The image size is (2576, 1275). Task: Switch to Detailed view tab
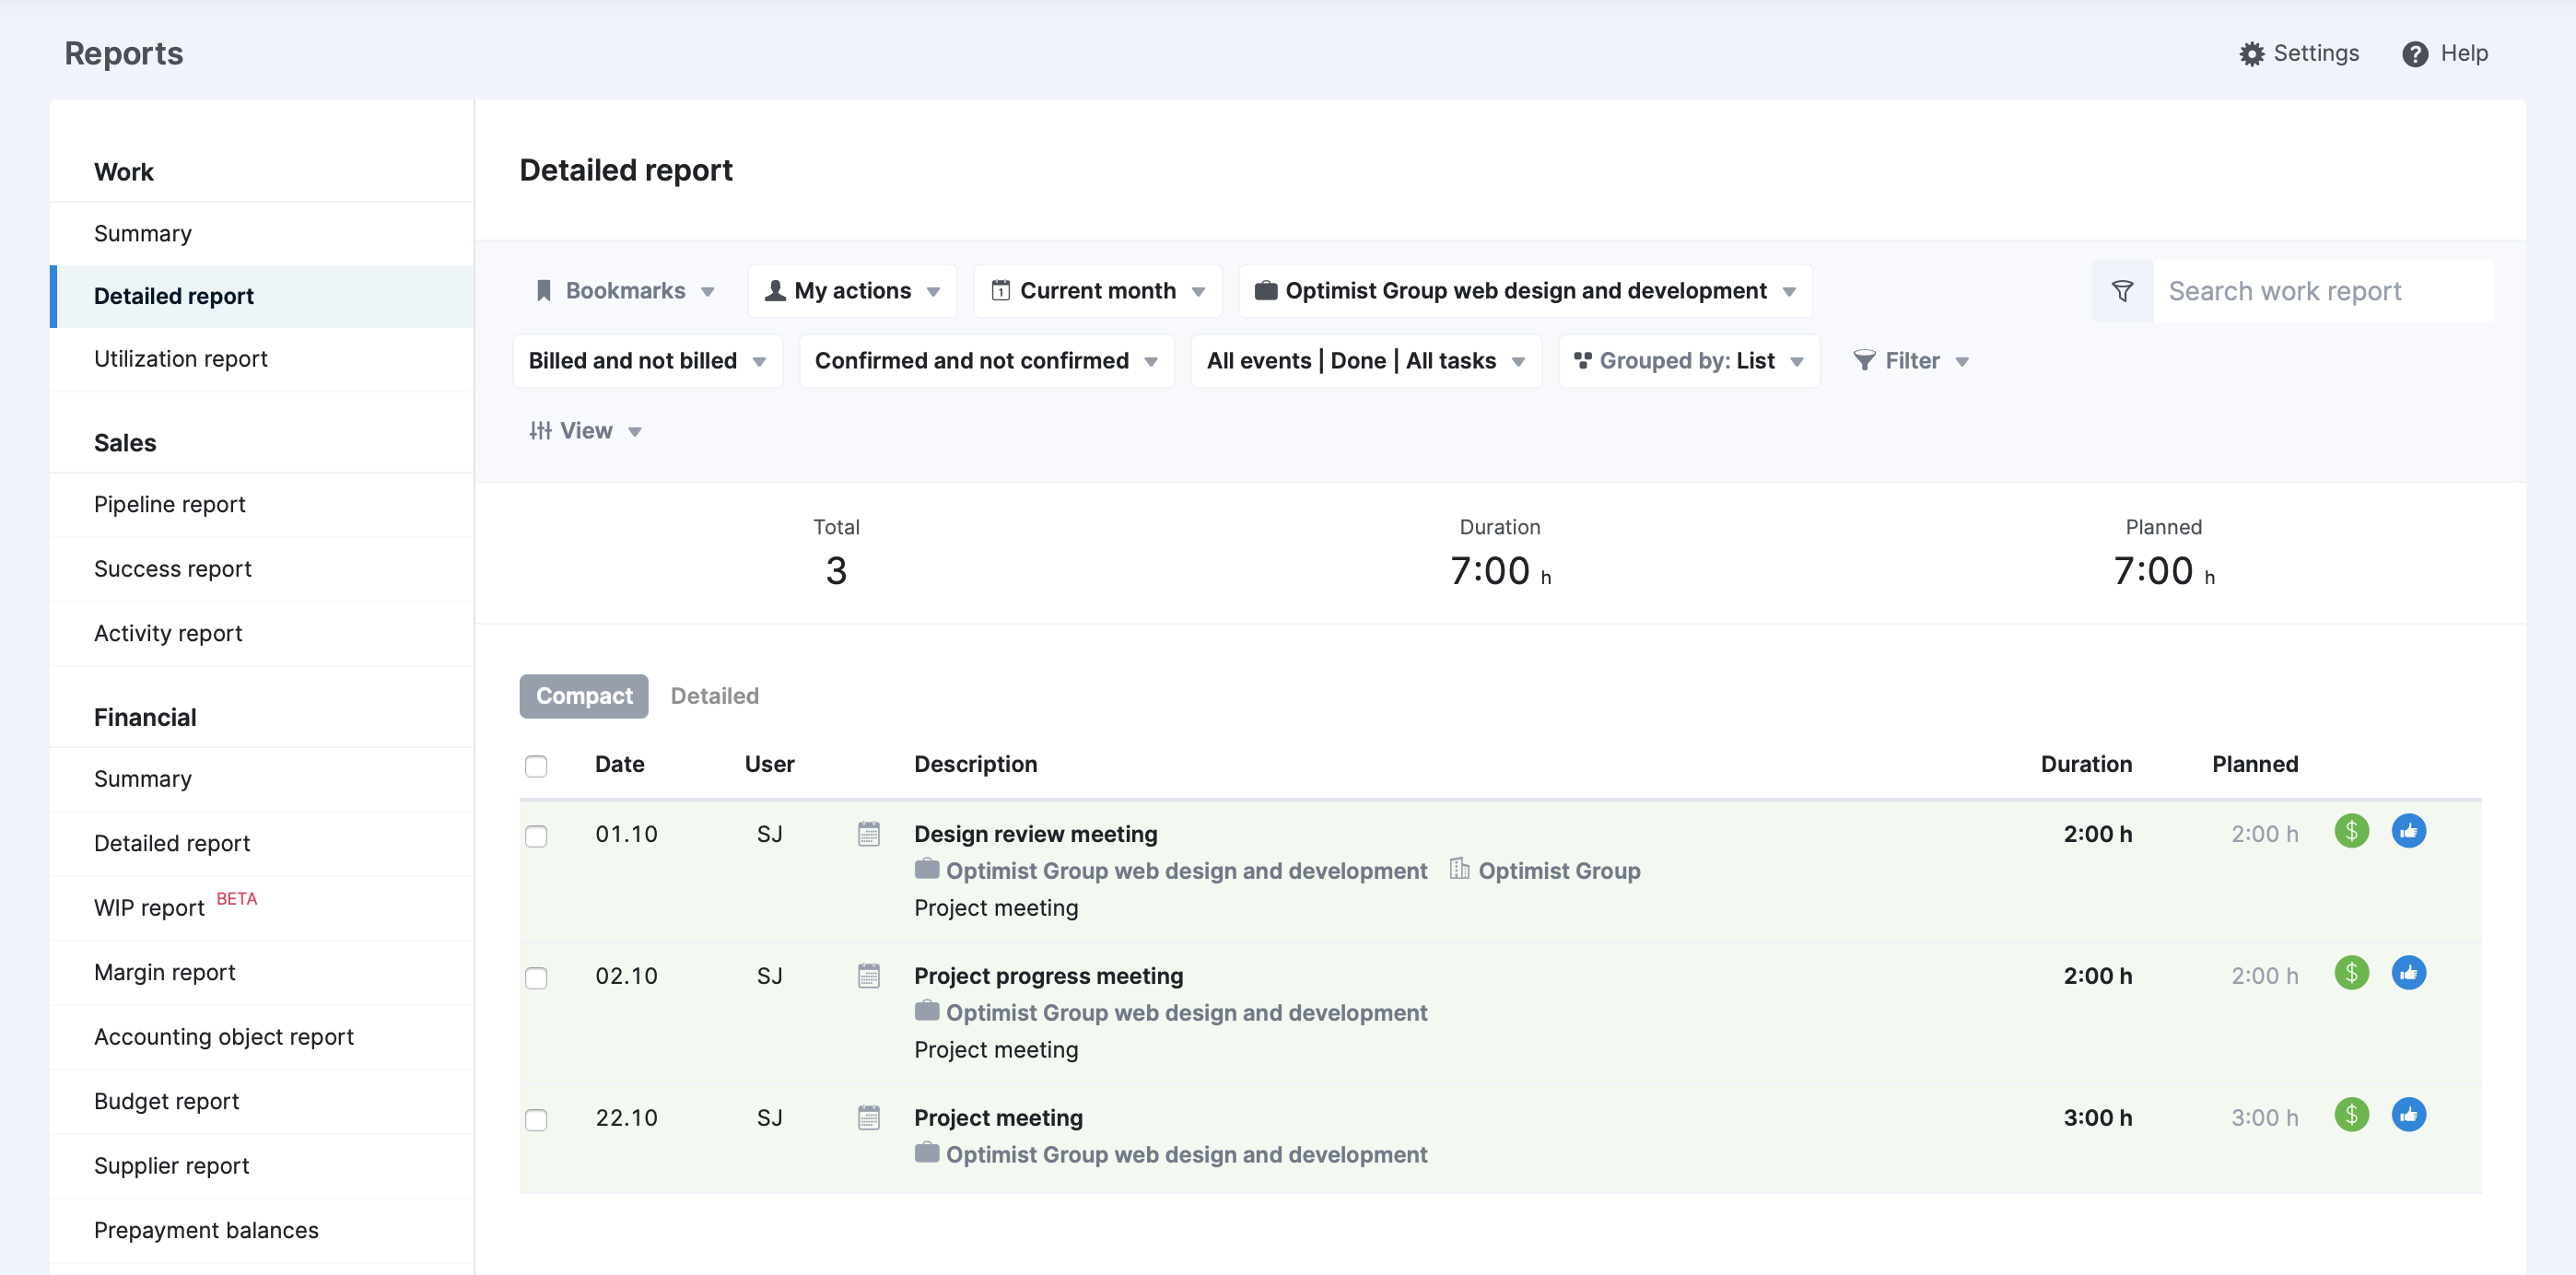tap(714, 696)
